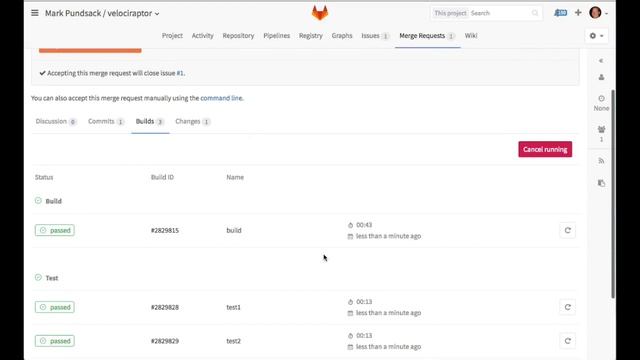Open the hamburger navigation menu

coord(35,13)
